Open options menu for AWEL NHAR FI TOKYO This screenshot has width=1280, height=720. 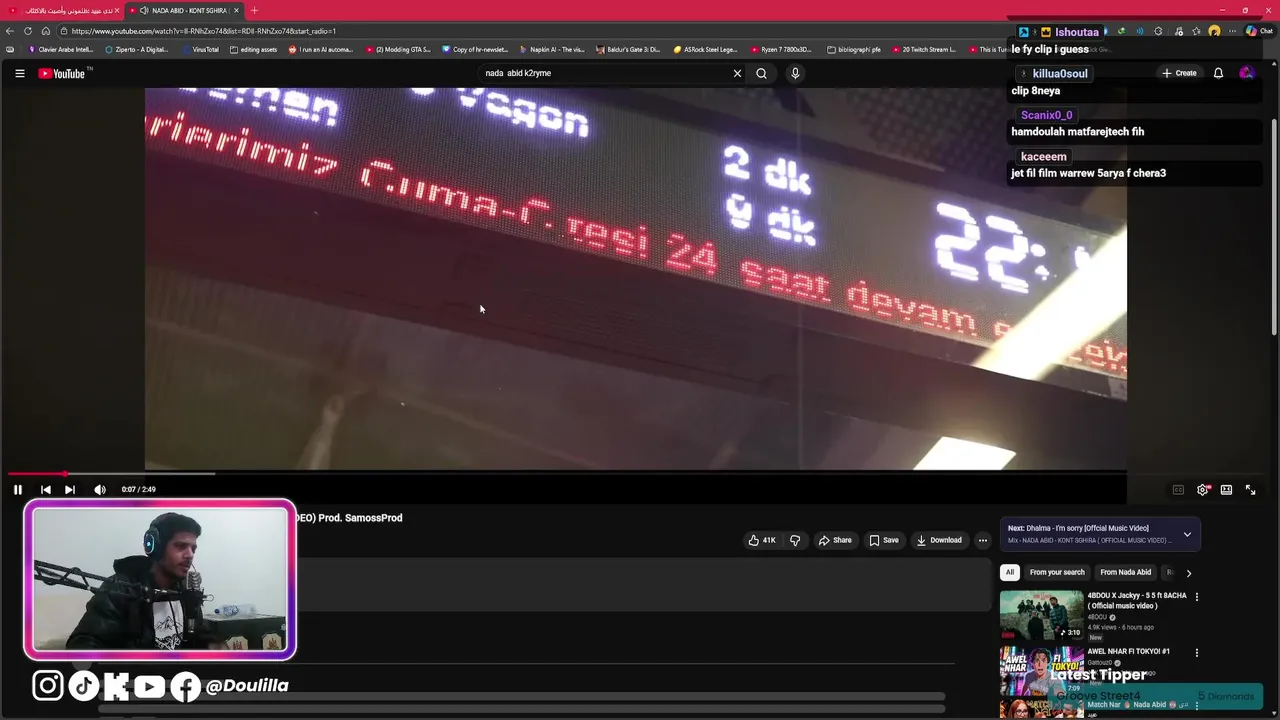[x=1196, y=653]
